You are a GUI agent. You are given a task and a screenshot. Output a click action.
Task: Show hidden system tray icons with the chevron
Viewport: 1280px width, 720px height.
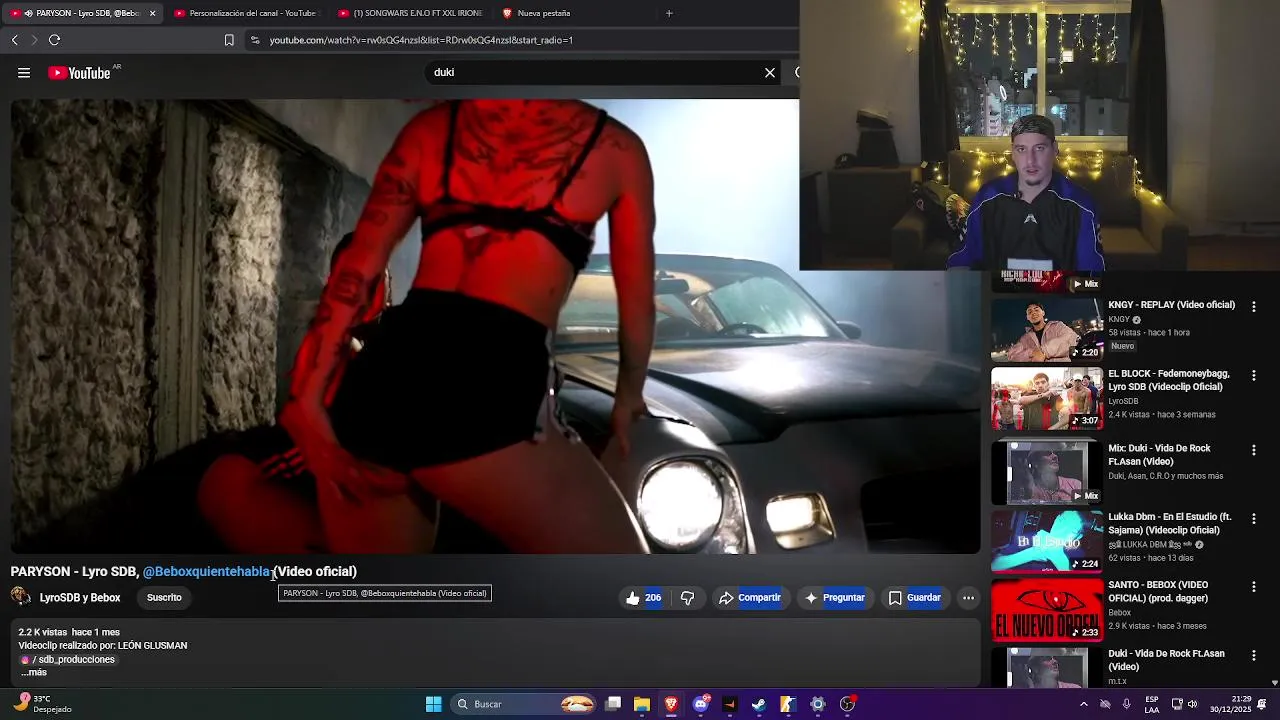pos(1083,704)
